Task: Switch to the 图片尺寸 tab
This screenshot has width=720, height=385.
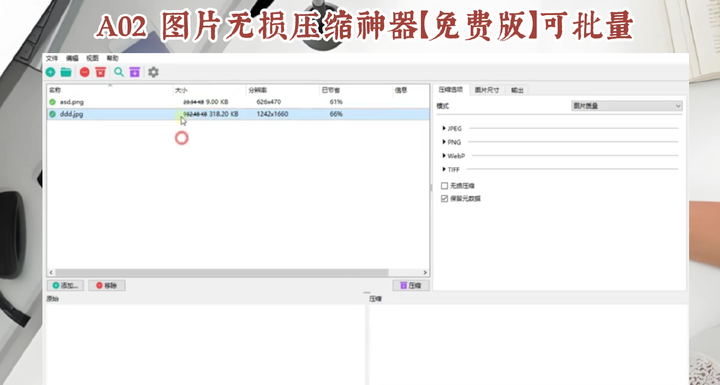Action: pos(487,90)
